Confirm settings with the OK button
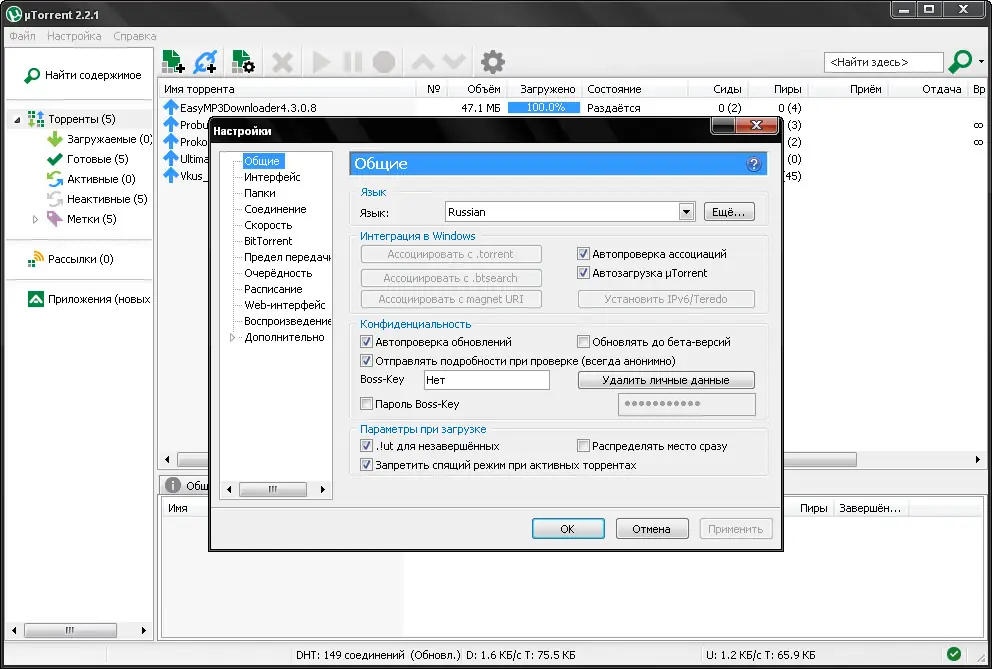The height and width of the screenshot is (669, 992). (568, 528)
